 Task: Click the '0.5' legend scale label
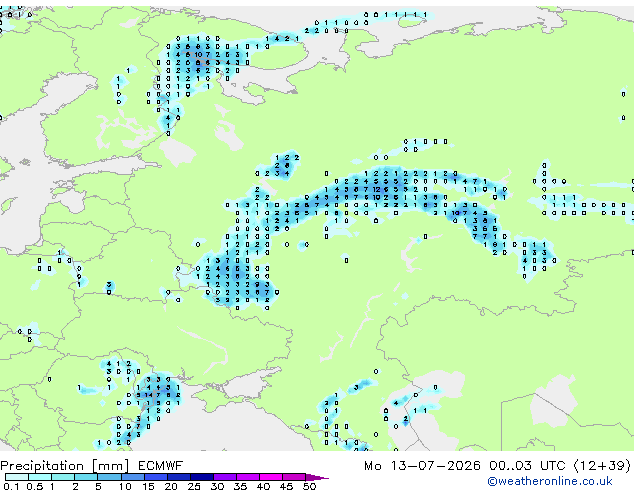tap(35, 486)
